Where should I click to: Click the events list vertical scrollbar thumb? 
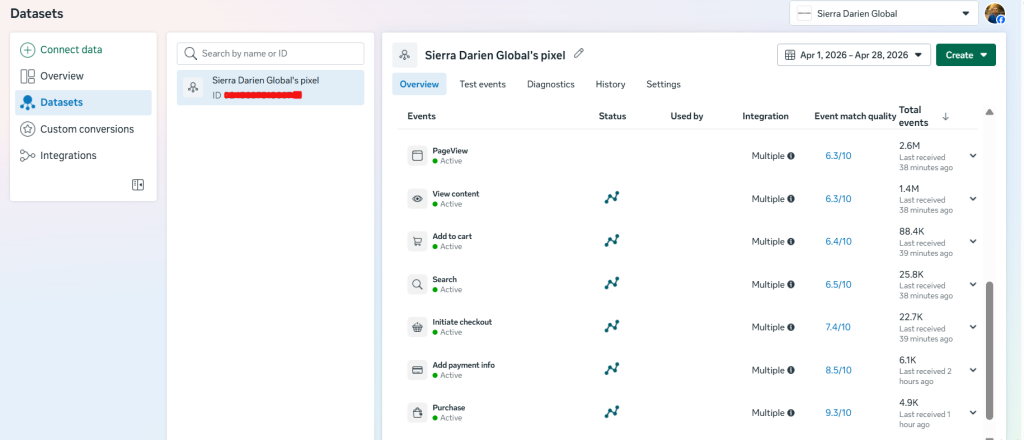(x=989, y=351)
